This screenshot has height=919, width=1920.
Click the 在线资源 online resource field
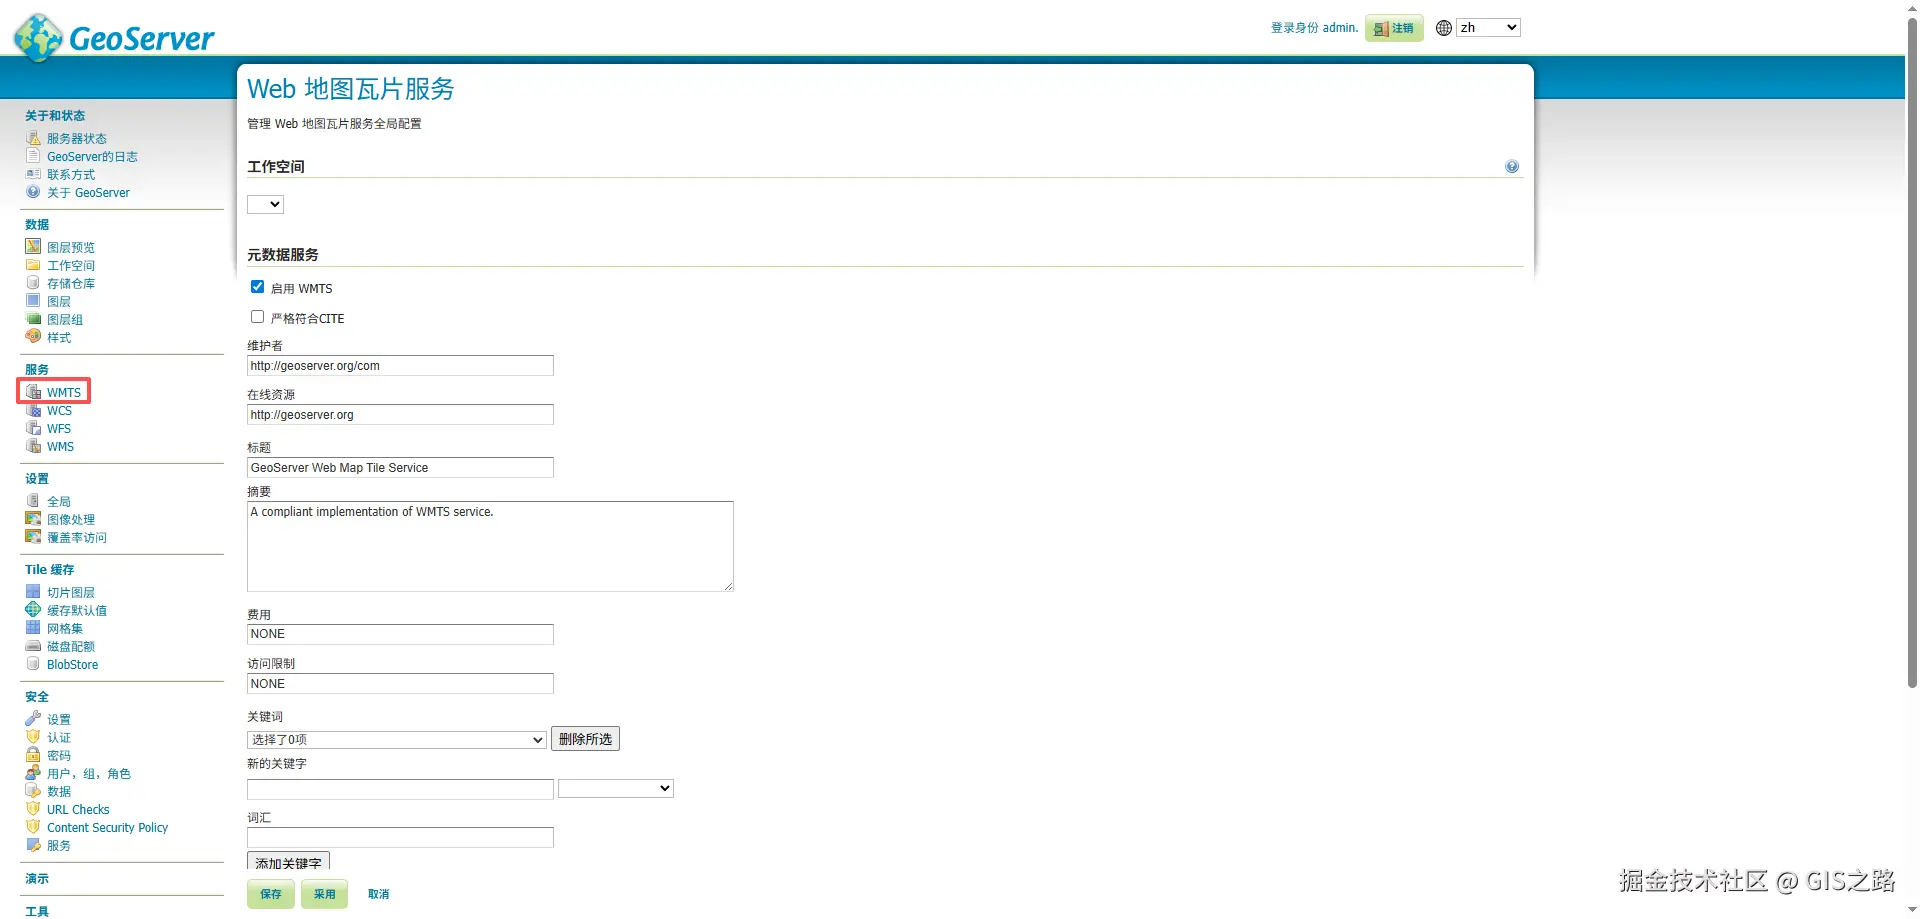tap(400, 415)
